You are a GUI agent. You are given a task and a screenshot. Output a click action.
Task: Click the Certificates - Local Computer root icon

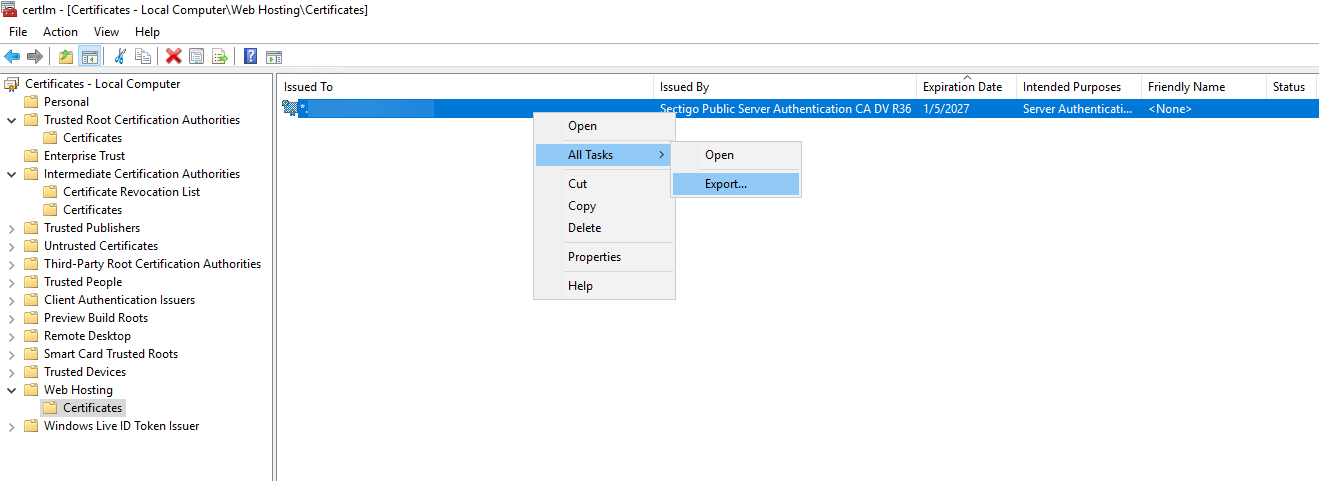tap(12, 84)
